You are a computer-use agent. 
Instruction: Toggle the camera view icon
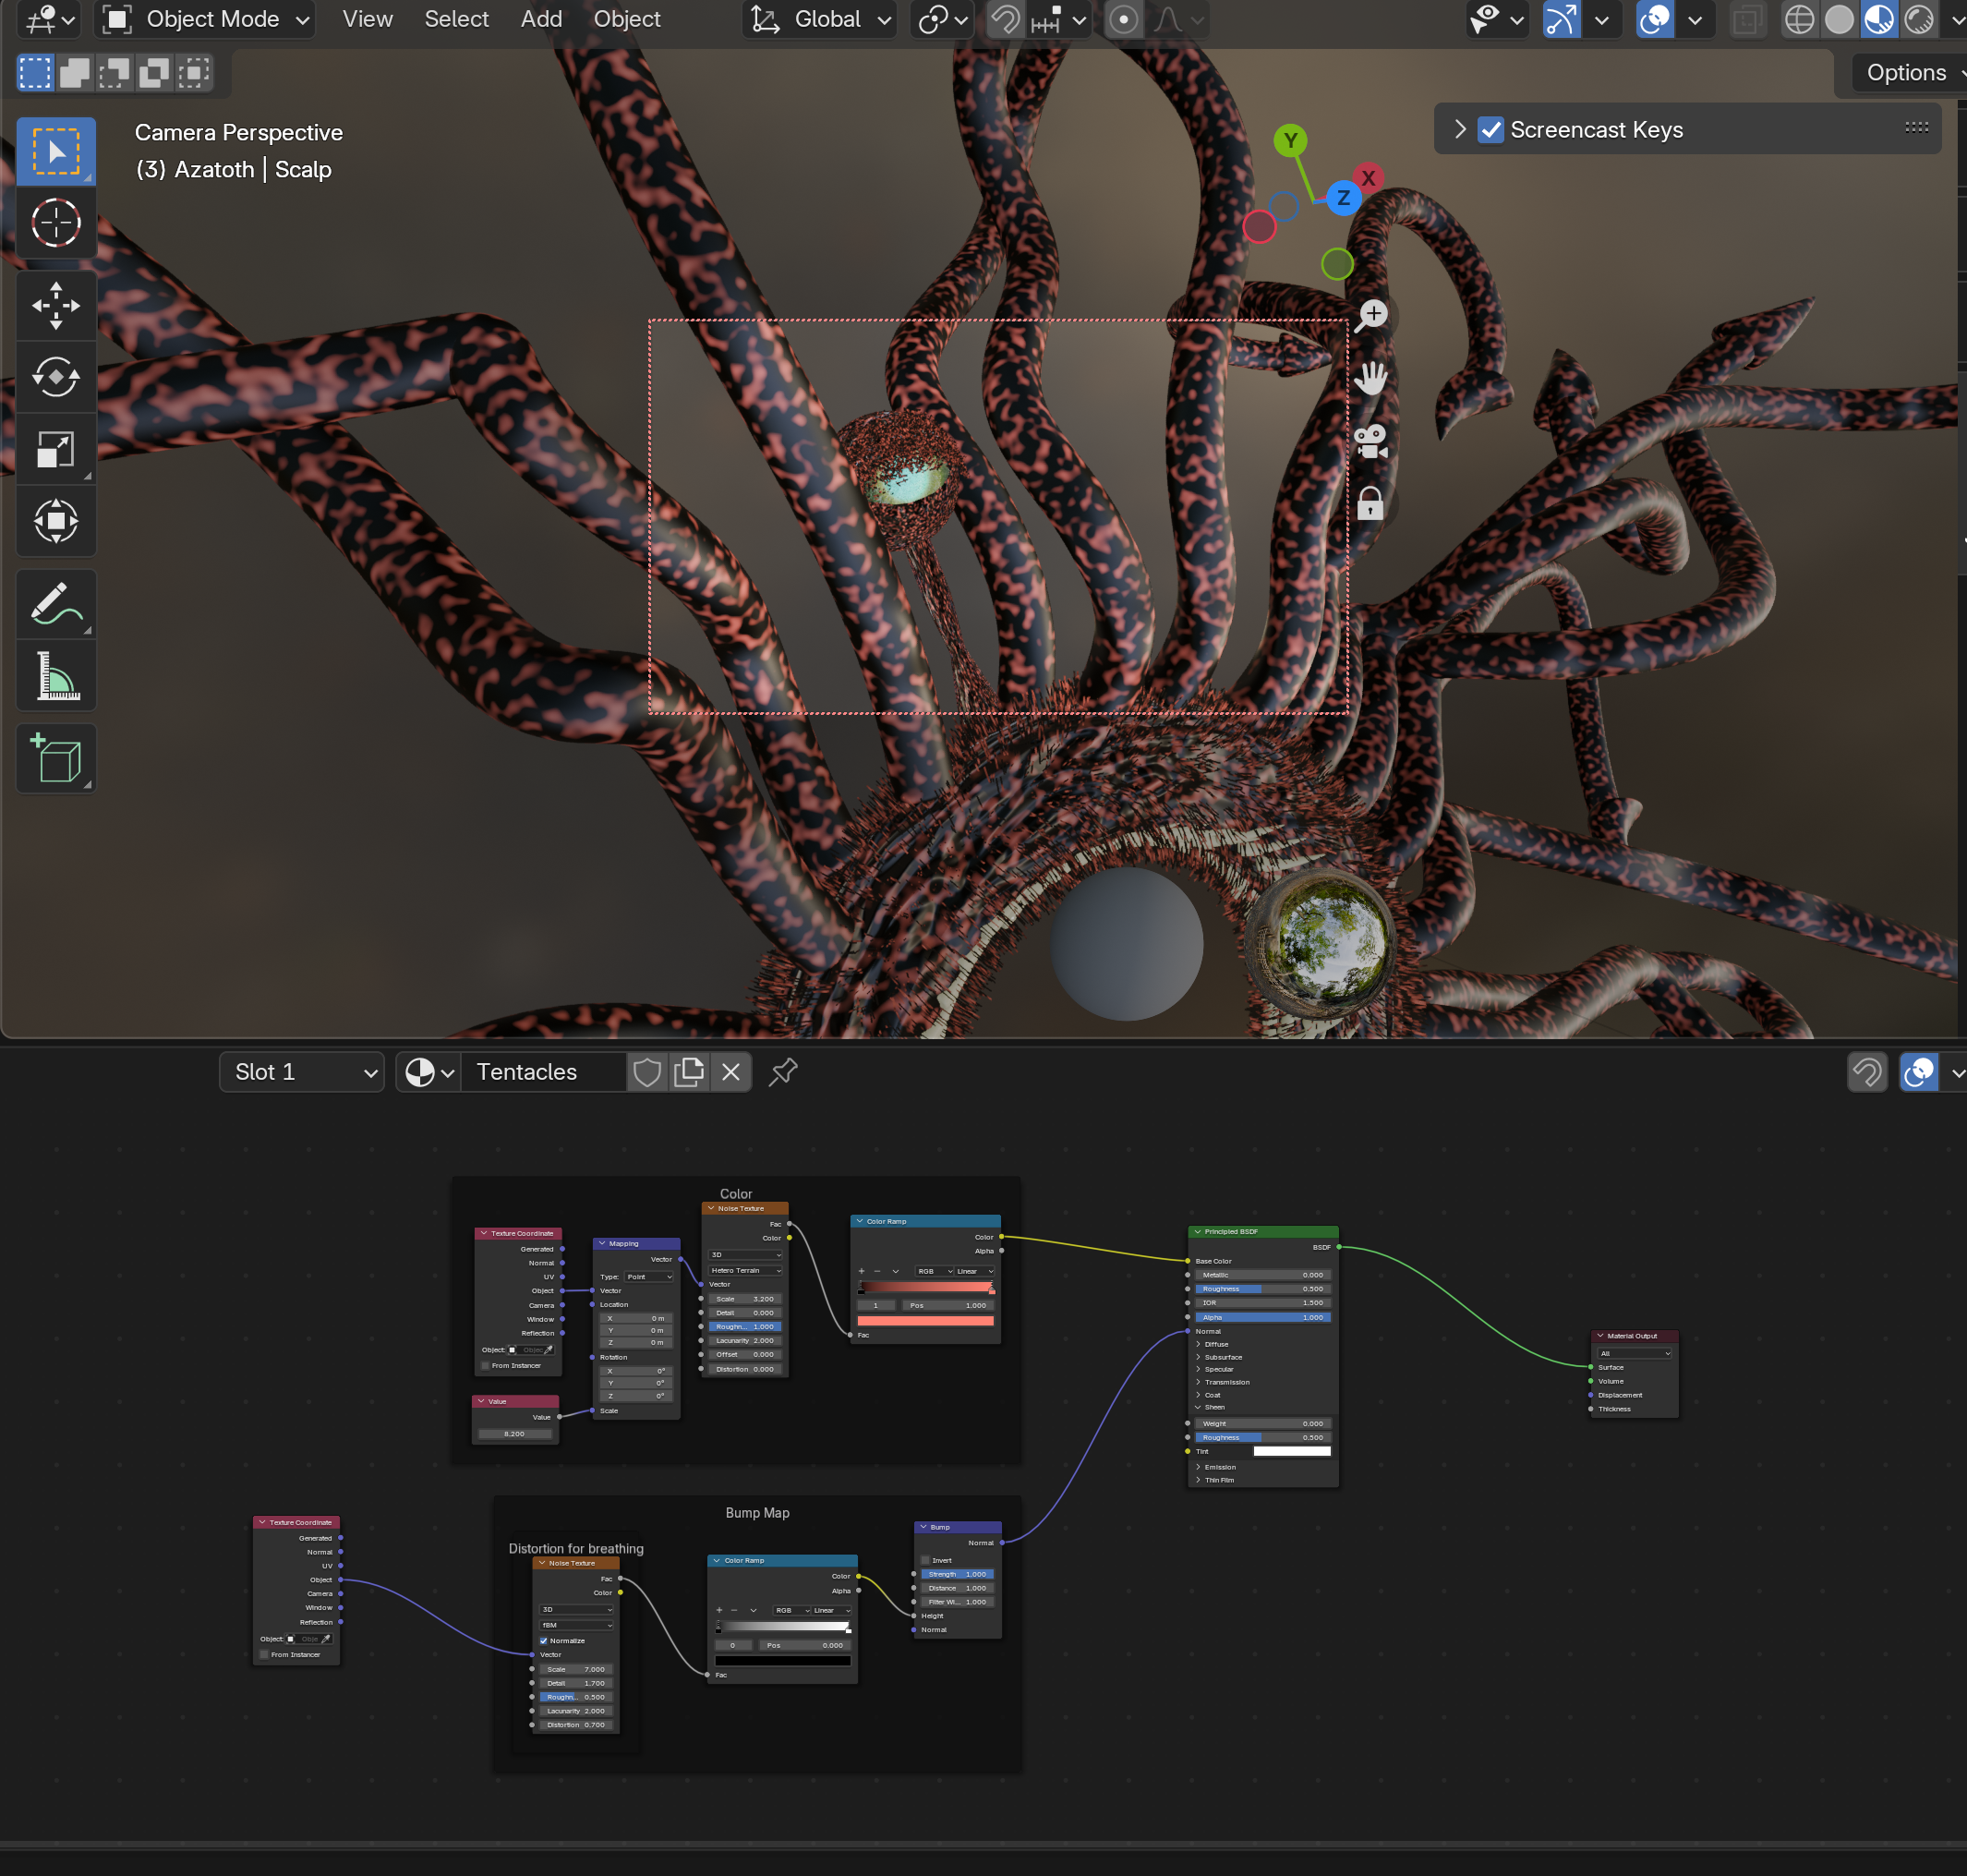pos(1371,441)
